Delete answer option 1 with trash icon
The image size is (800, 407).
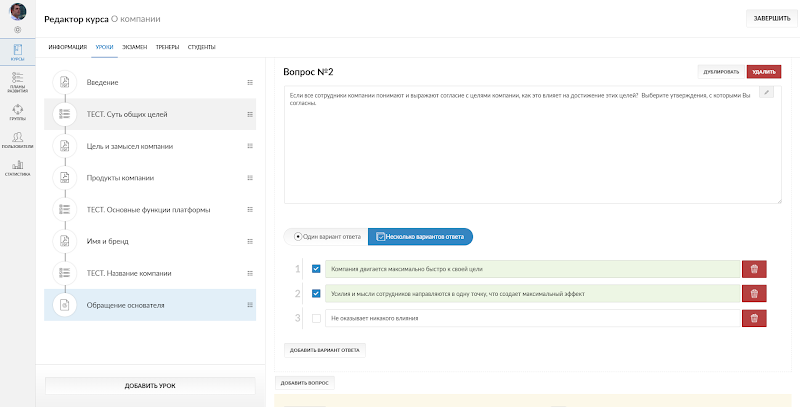tap(754, 269)
